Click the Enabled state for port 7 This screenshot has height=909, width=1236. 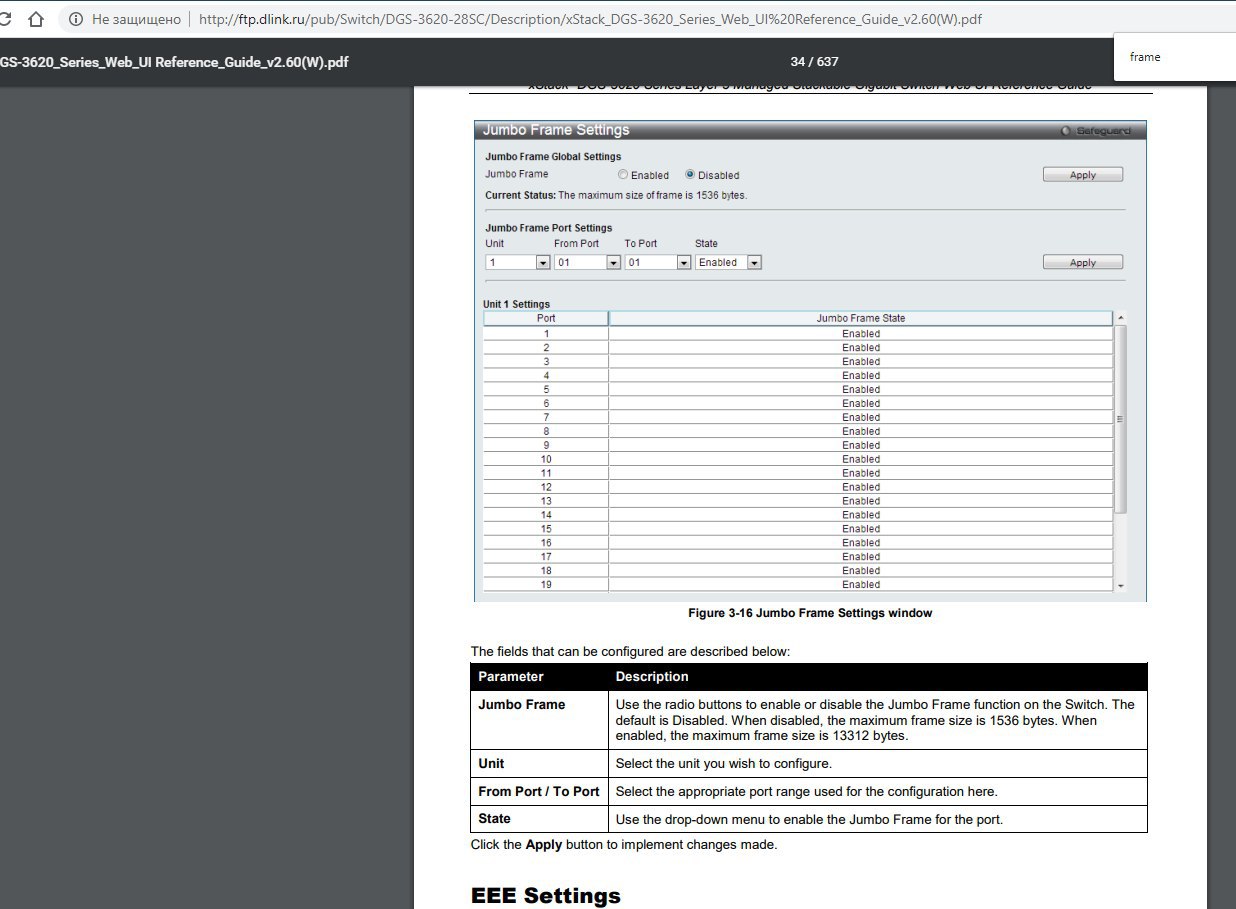861,418
